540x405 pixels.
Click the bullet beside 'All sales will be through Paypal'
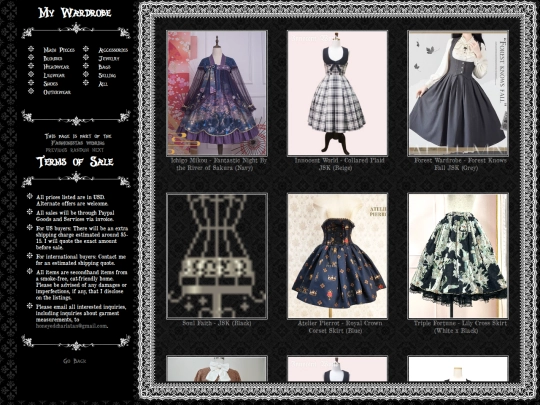(x=30, y=212)
